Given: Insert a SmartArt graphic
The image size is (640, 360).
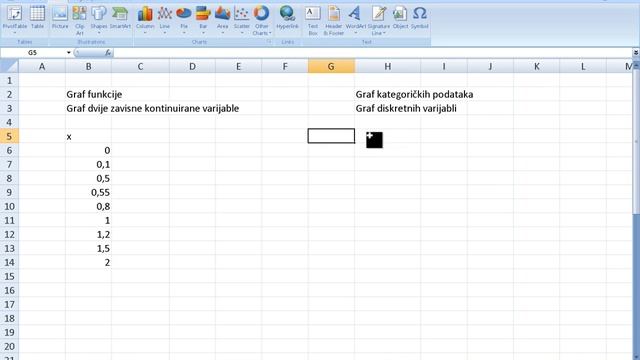Looking at the screenshot, I should 120,18.
